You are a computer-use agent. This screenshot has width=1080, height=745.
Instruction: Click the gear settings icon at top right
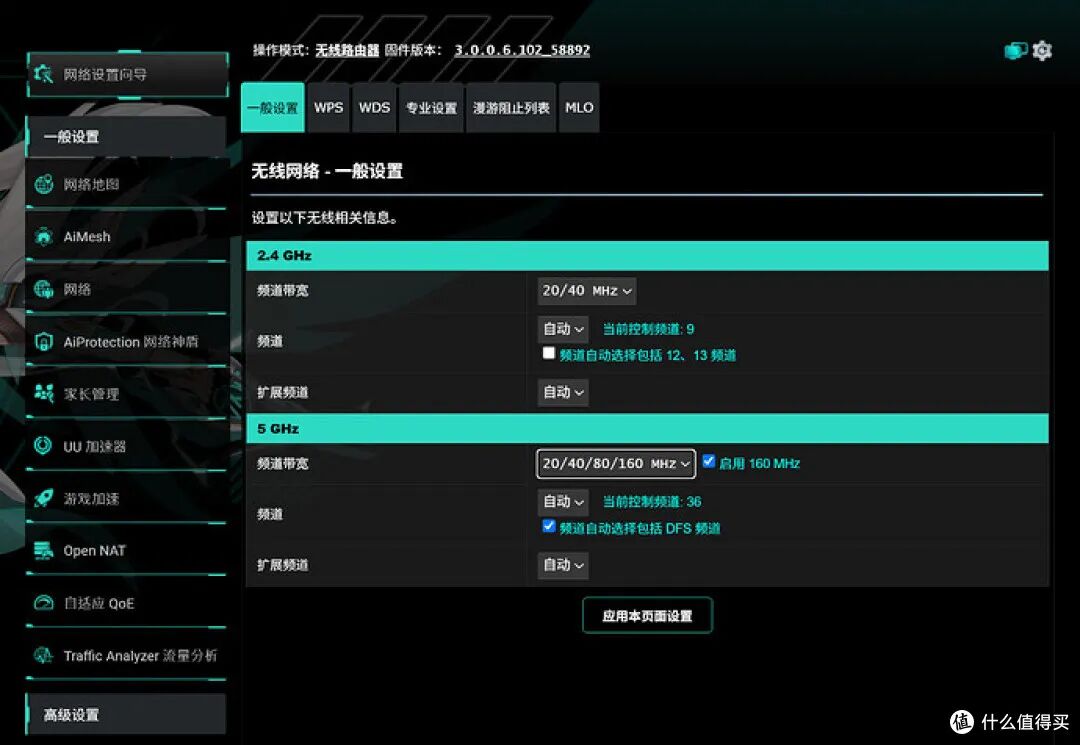pos(1042,50)
